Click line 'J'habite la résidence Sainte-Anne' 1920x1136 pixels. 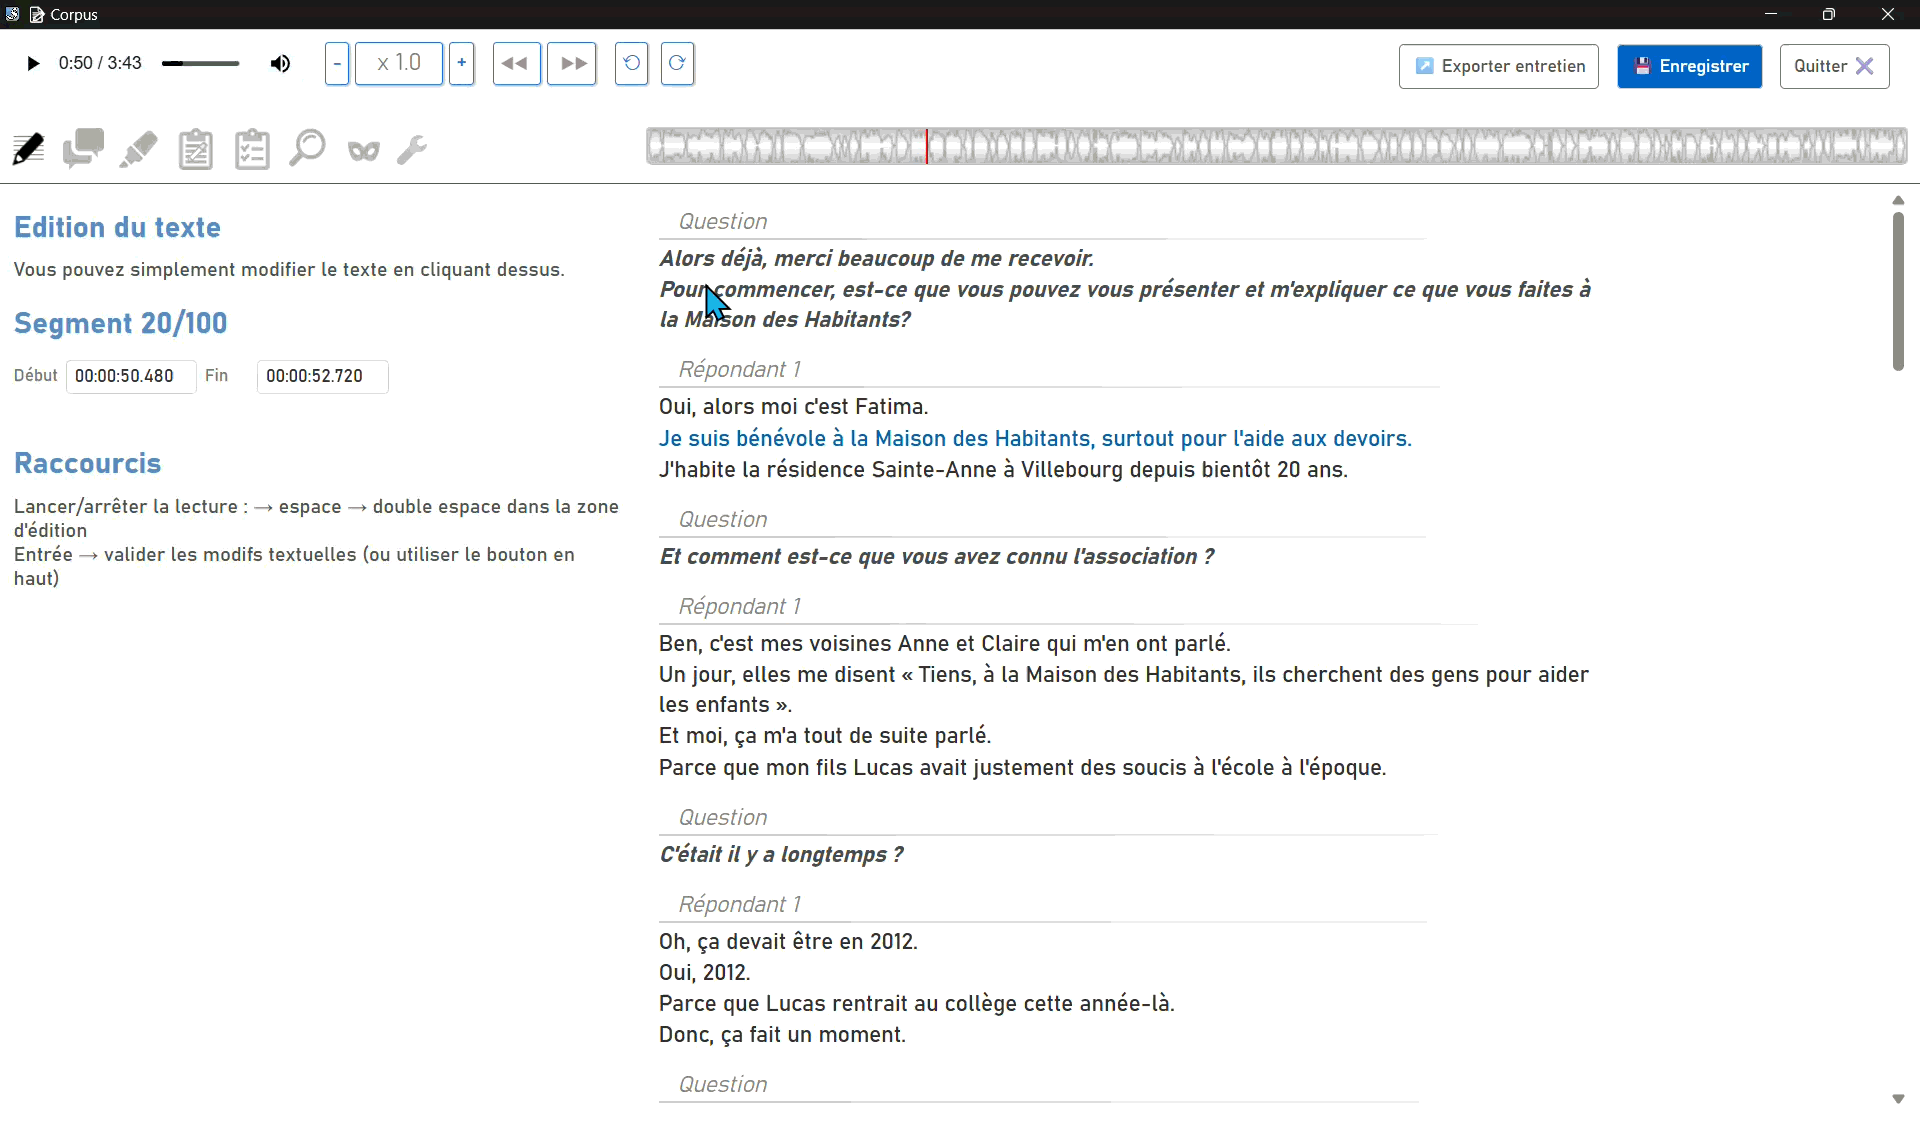[x=1003, y=470]
